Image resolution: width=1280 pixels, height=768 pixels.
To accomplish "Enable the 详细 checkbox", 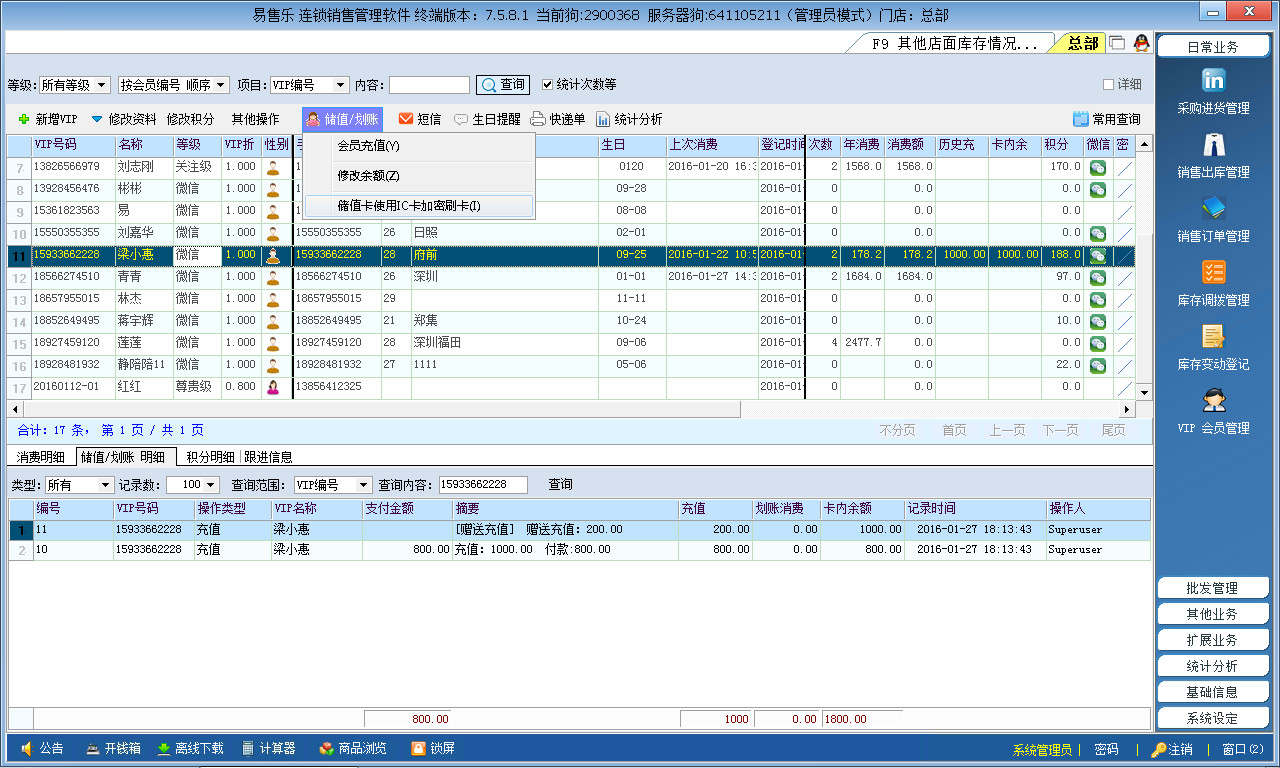I will [1108, 85].
